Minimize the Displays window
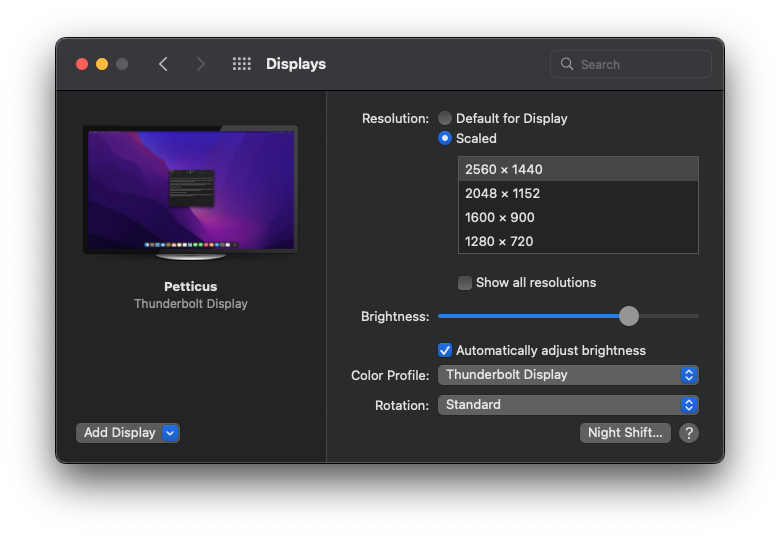Viewport: 780px width, 537px height. point(102,64)
